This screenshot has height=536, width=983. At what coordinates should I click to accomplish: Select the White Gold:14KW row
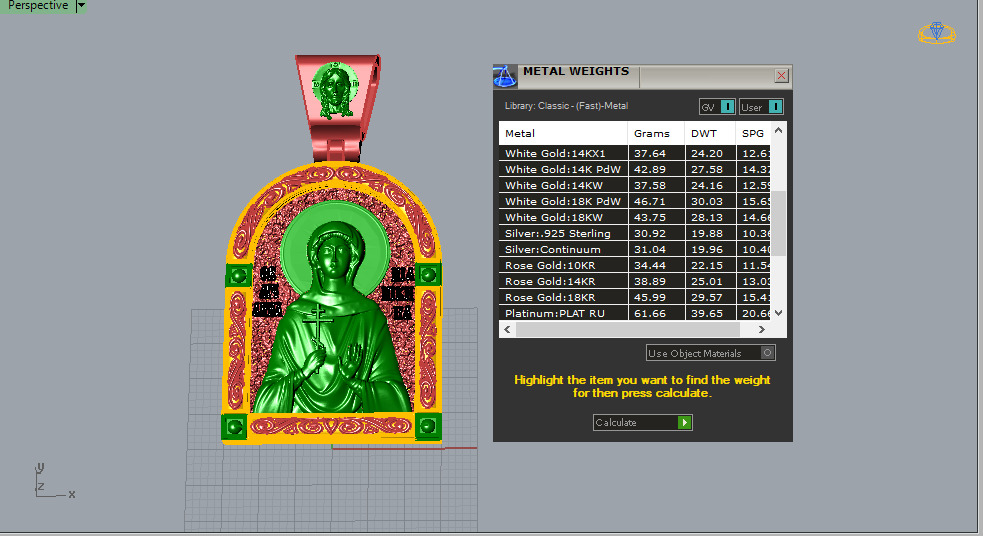click(x=634, y=185)
